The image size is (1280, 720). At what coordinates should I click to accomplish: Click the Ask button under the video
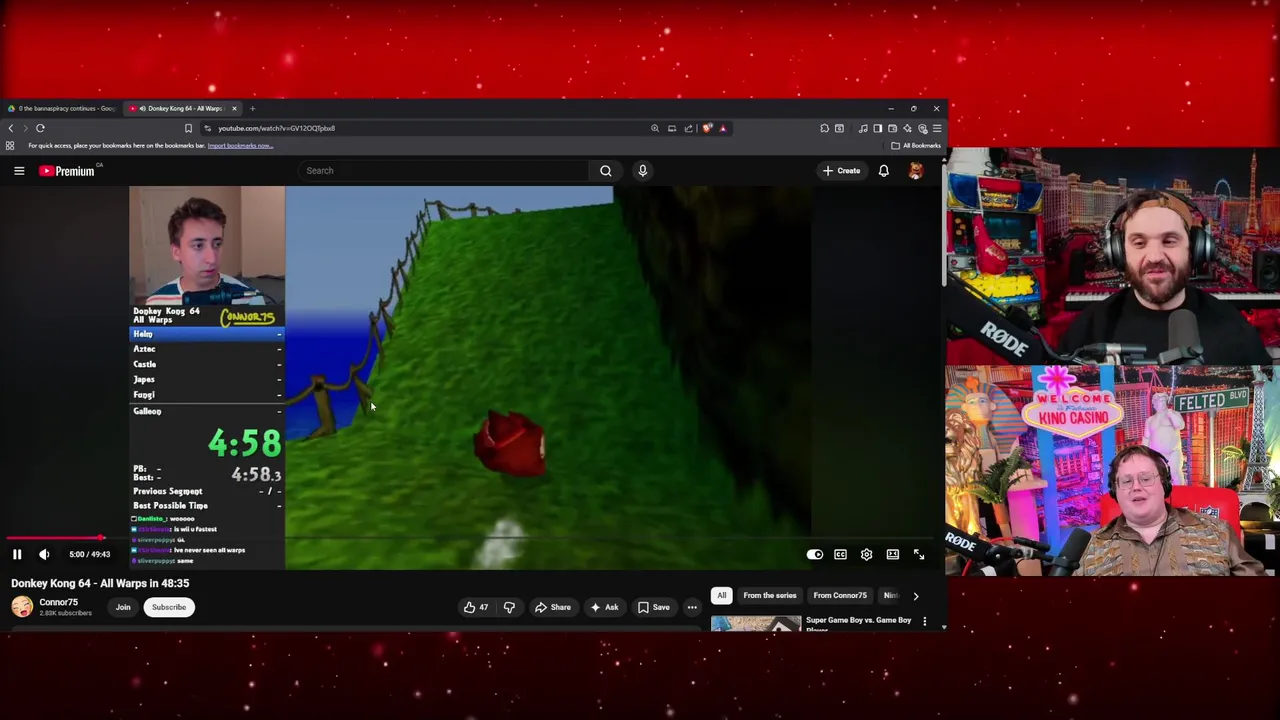[604, 607]
